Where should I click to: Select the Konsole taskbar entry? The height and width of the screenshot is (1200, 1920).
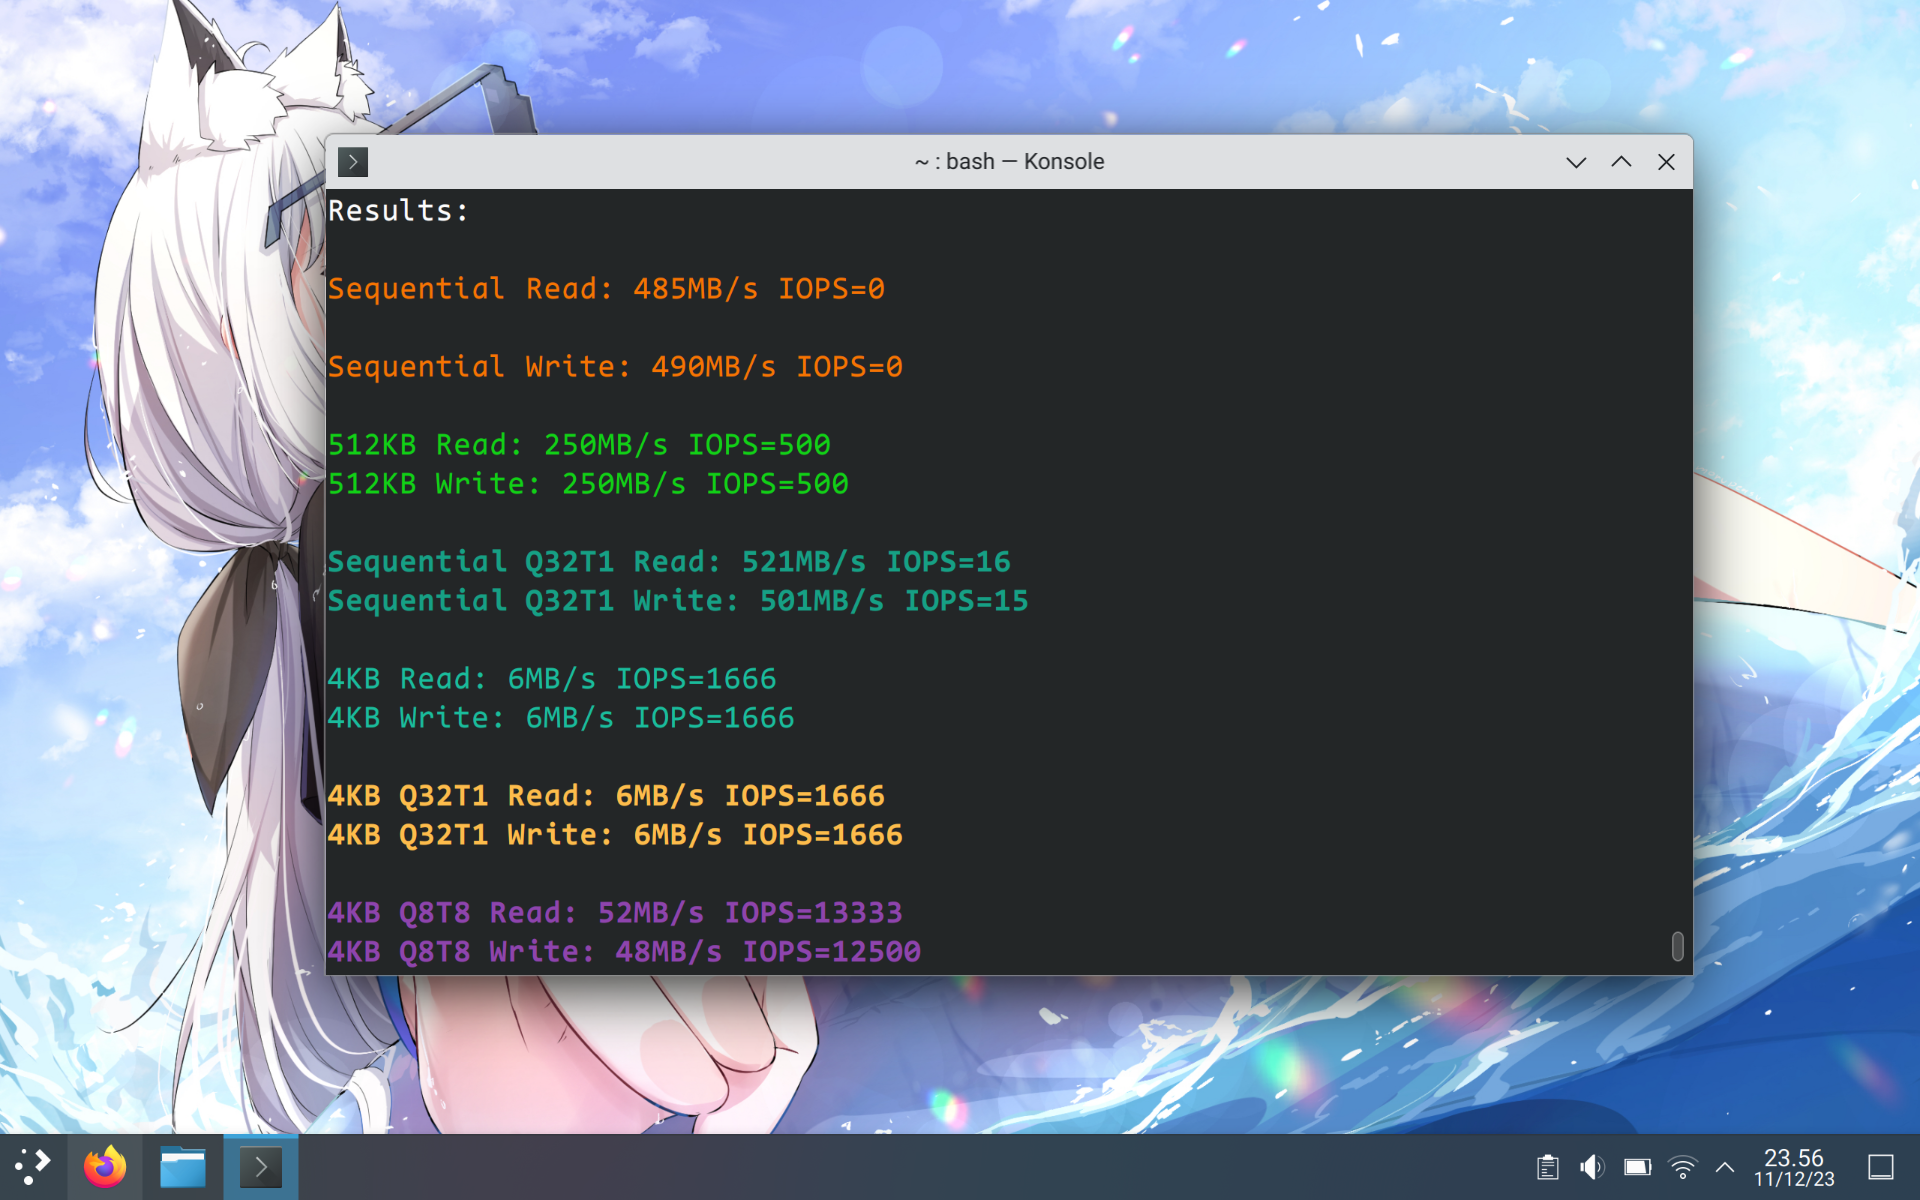click(261, 1167)
